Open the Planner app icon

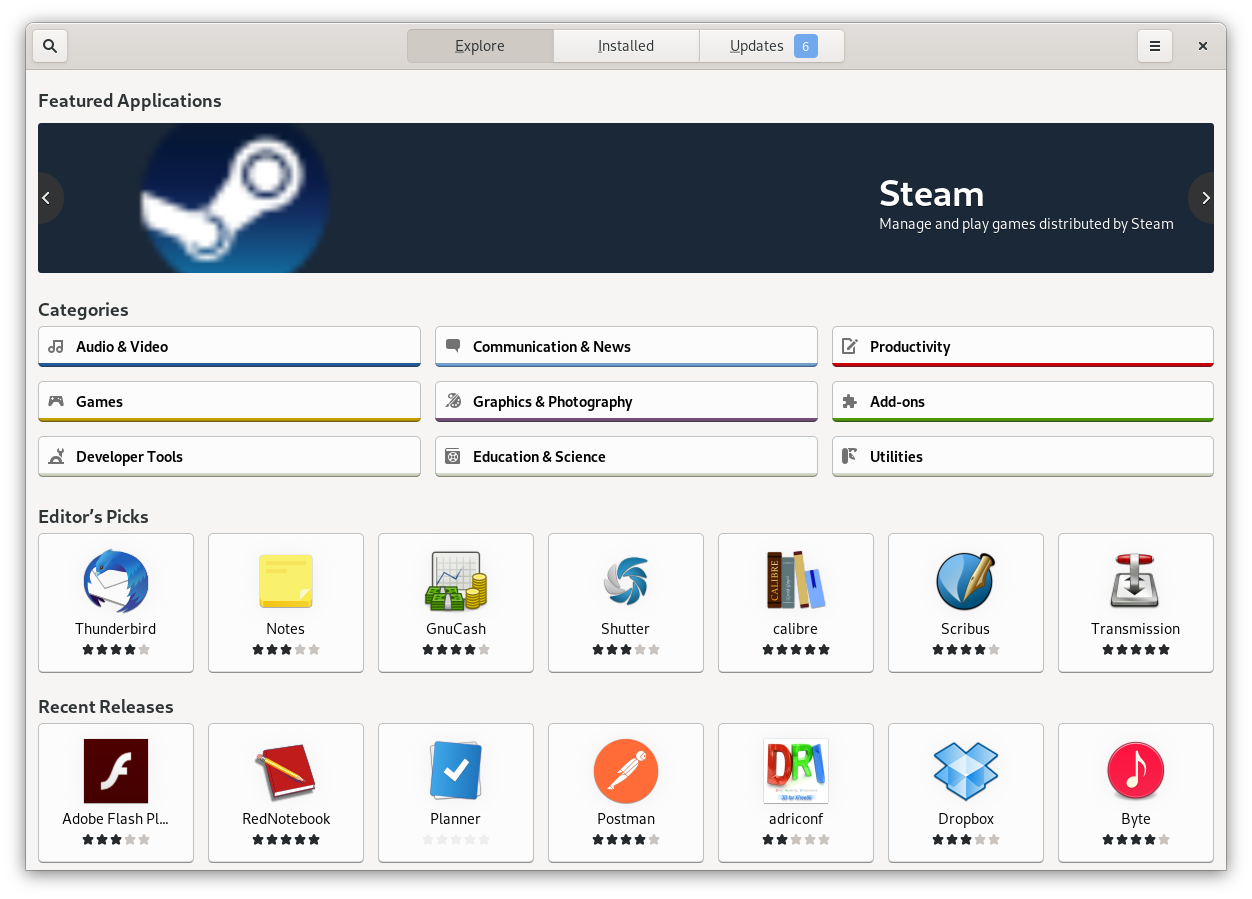(456, 771)
